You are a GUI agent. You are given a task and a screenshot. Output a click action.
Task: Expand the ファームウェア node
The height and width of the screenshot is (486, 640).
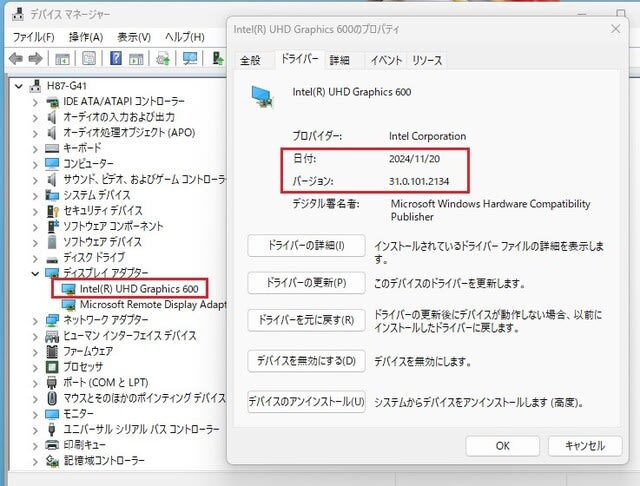[35, 352]
